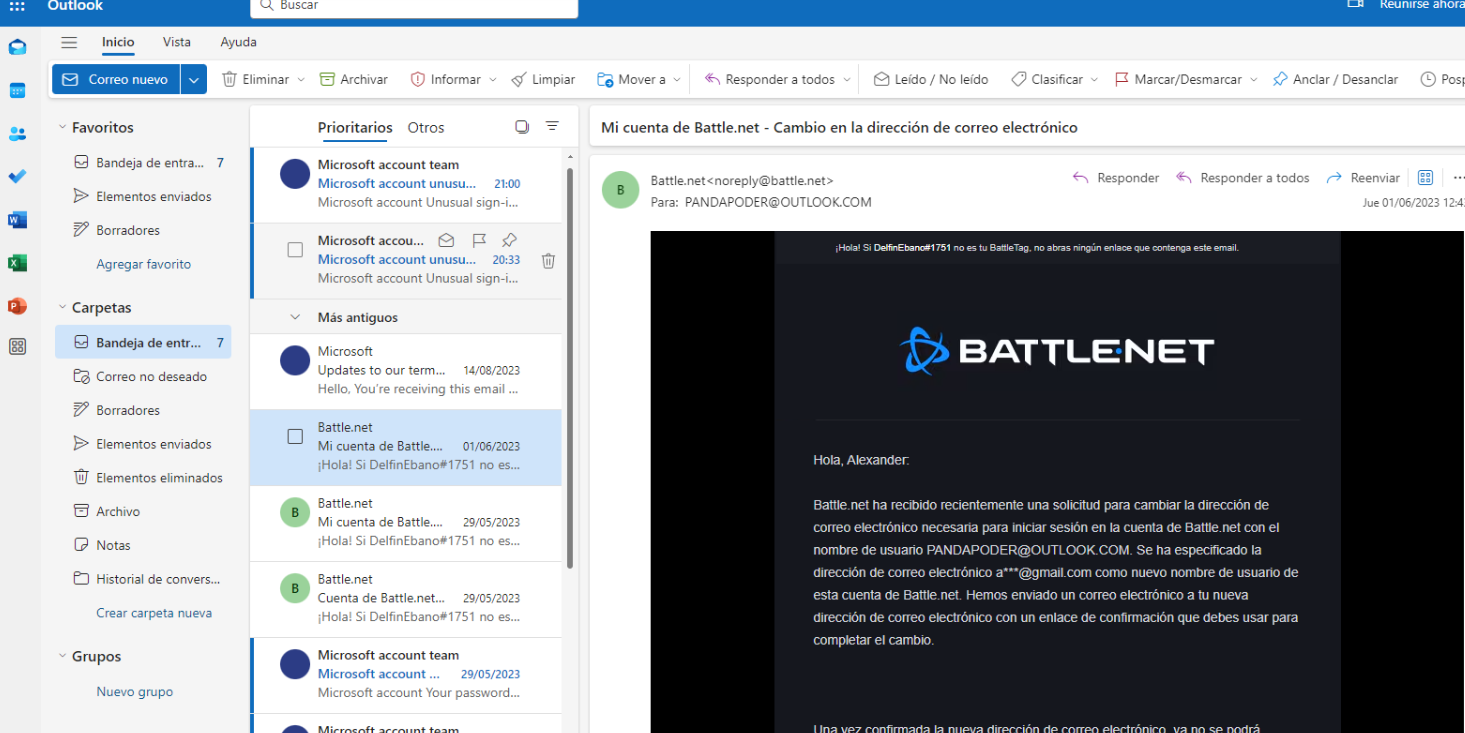Click the Buscar search field
Image resolution: width=1465 pixels, height=733 pixels.
[x=414, y=6]
